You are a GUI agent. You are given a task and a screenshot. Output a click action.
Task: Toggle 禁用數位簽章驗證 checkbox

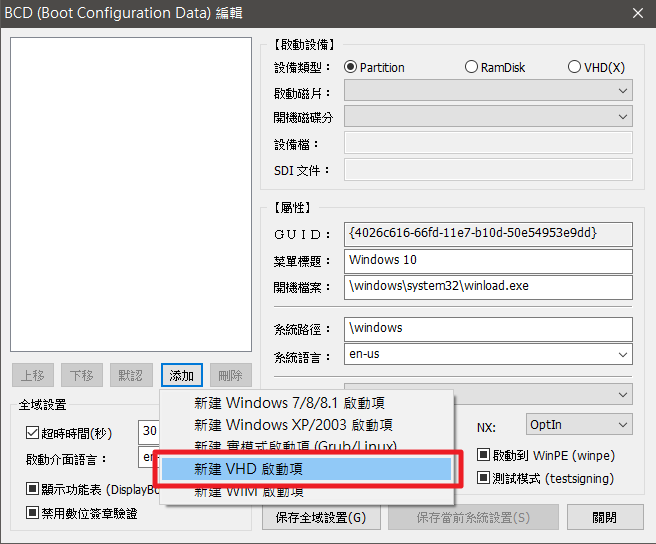pos(33,513)
